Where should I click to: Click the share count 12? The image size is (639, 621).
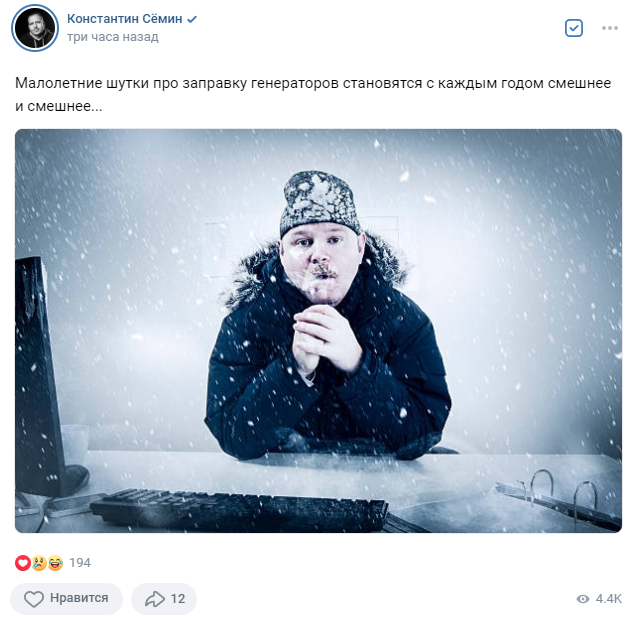click(x=178, y=599)
